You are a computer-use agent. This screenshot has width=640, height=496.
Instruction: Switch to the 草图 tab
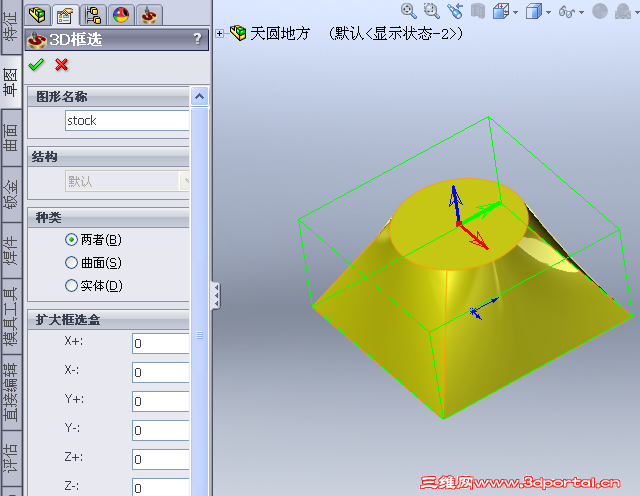point(11,82)
